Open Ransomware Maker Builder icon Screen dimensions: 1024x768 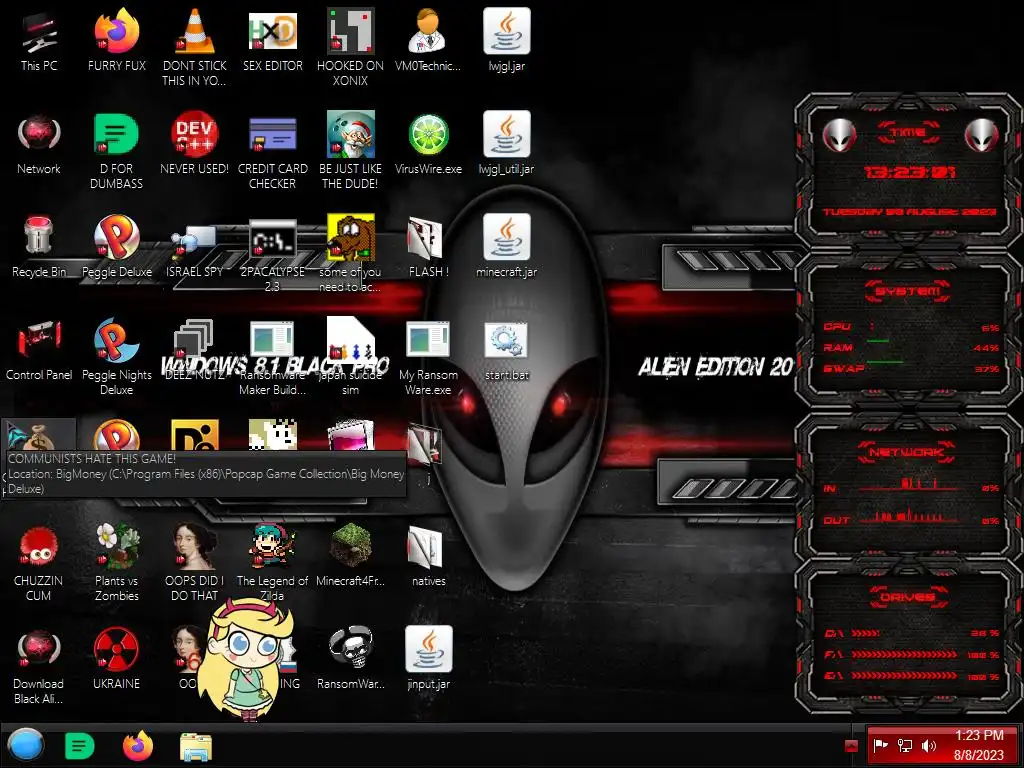[272, 340]
